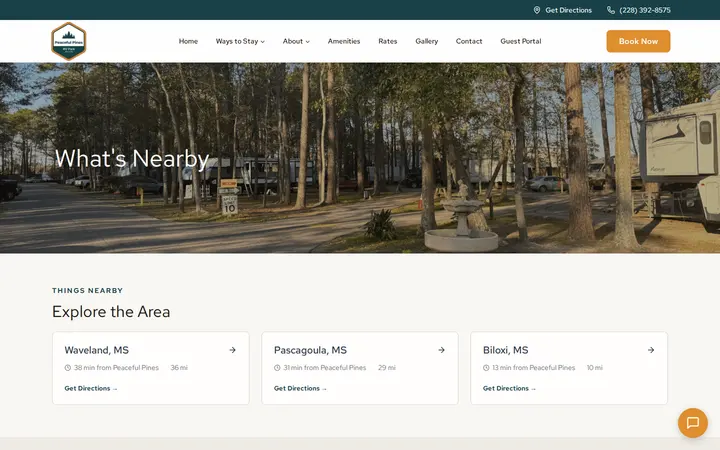Open the Contact page

[469, 41]
